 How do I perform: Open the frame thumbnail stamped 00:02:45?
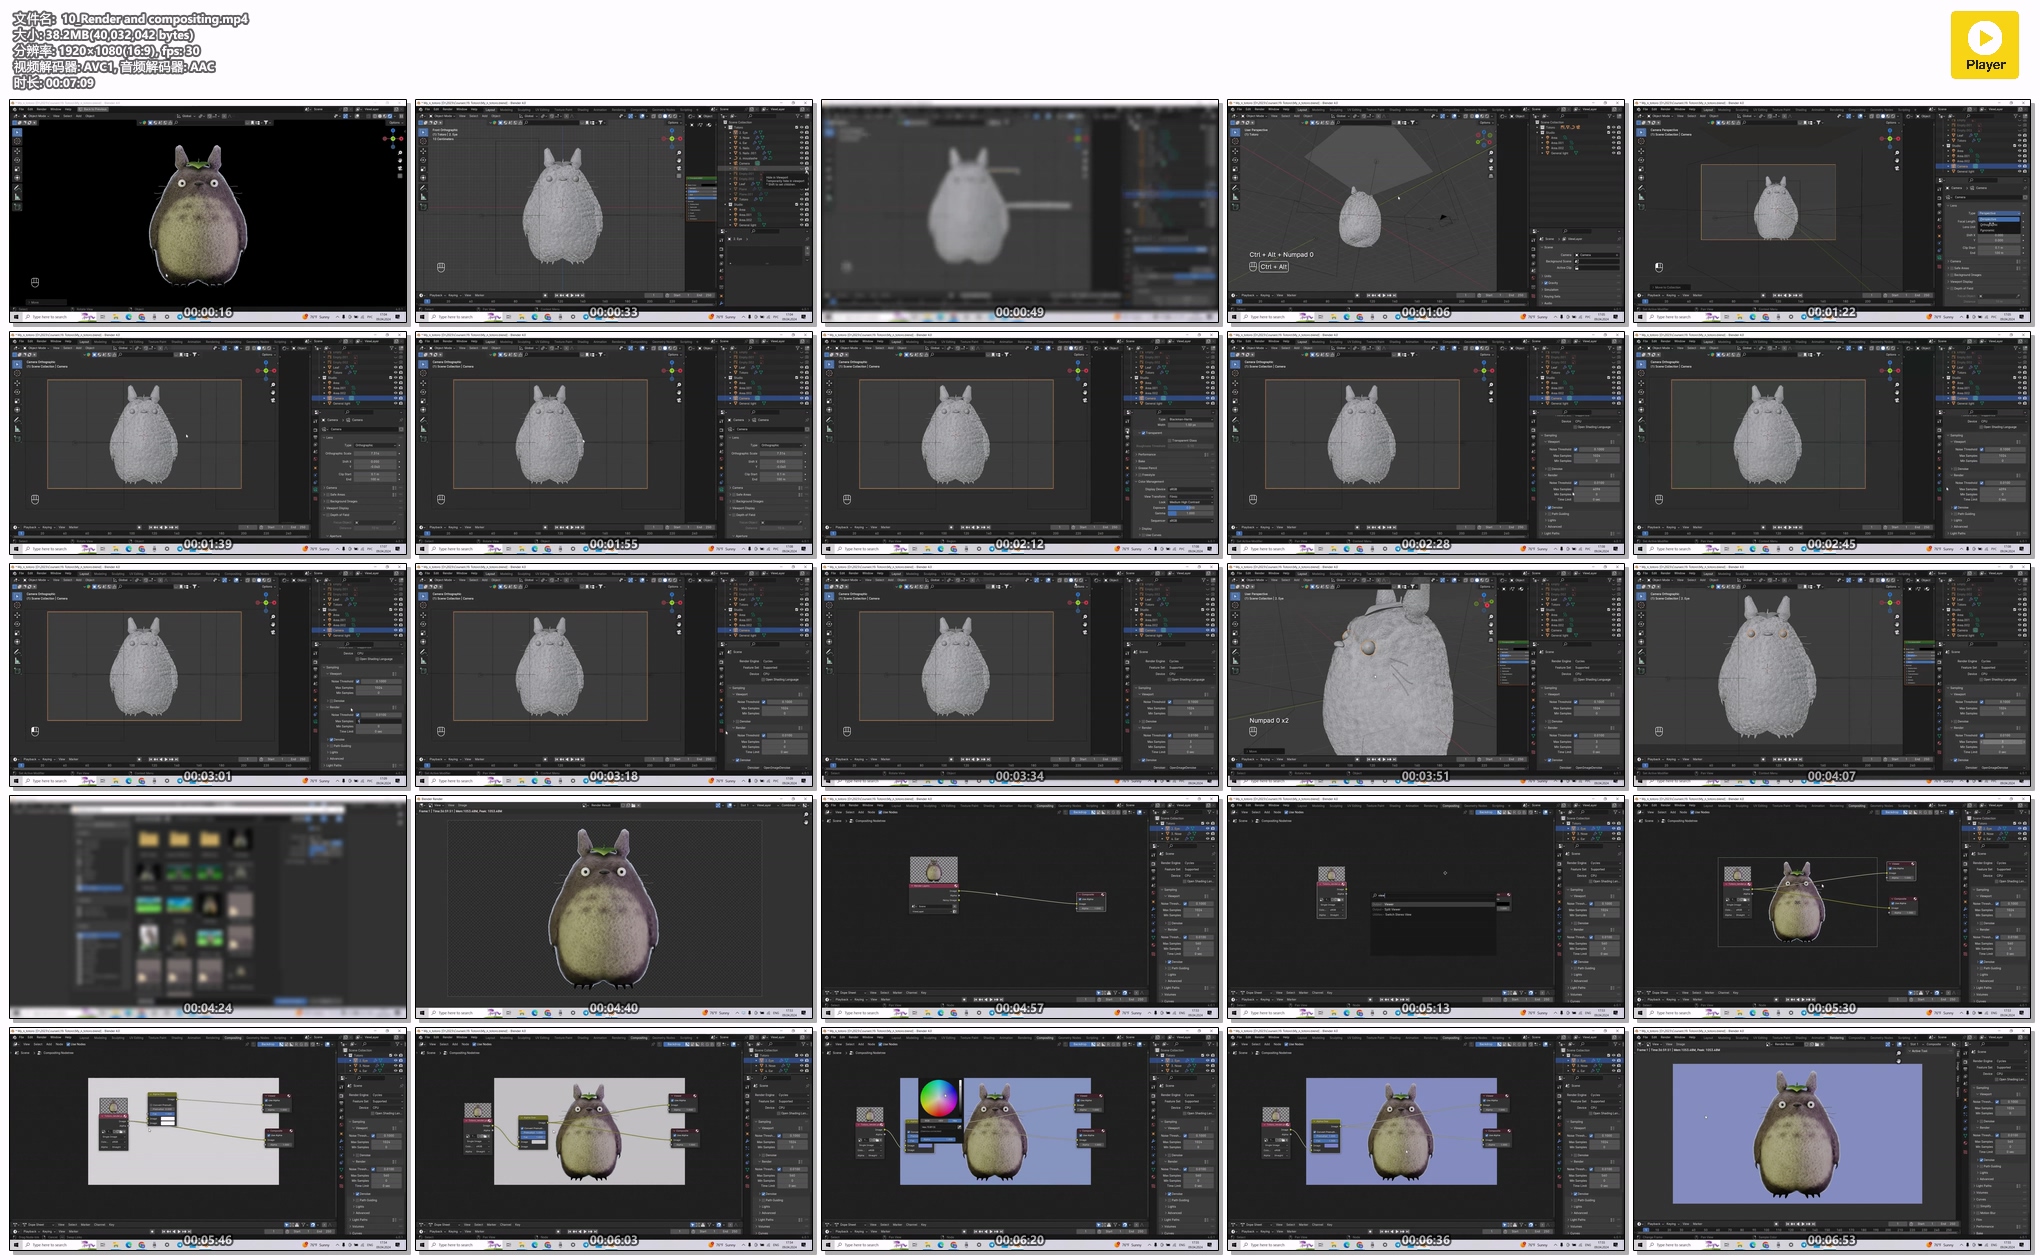click(1833, 443)
